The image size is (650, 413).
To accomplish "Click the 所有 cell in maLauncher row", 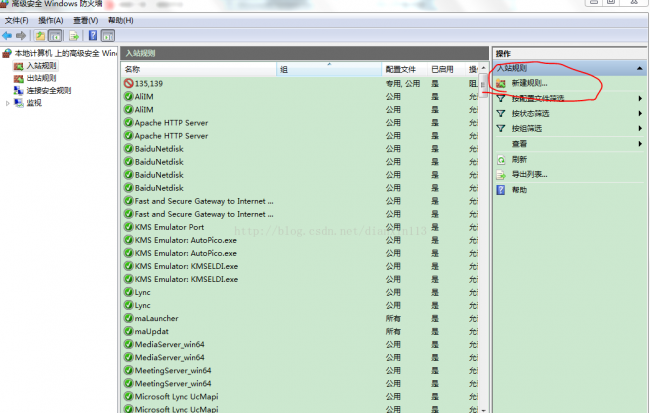I will point(393,318).
